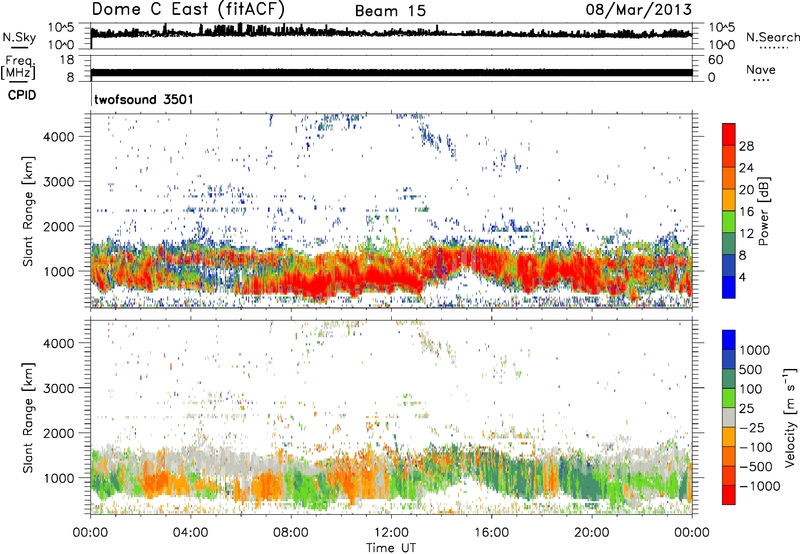Click the frequency axis '18' tick
Image resolution: width=800 pixels, height=554 pixels.
click(67, 60)
